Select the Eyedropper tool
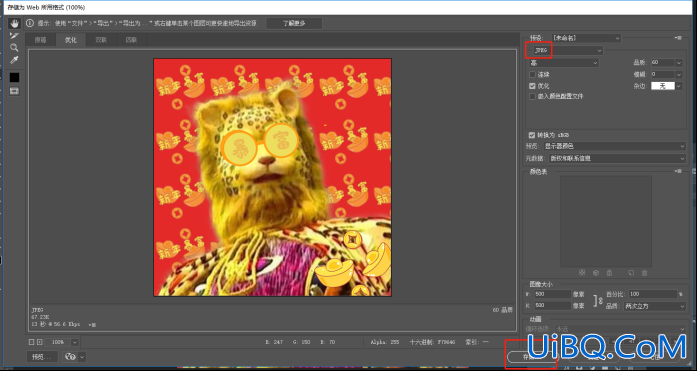This screenshot has width=697, height=371. pos(14,60)
